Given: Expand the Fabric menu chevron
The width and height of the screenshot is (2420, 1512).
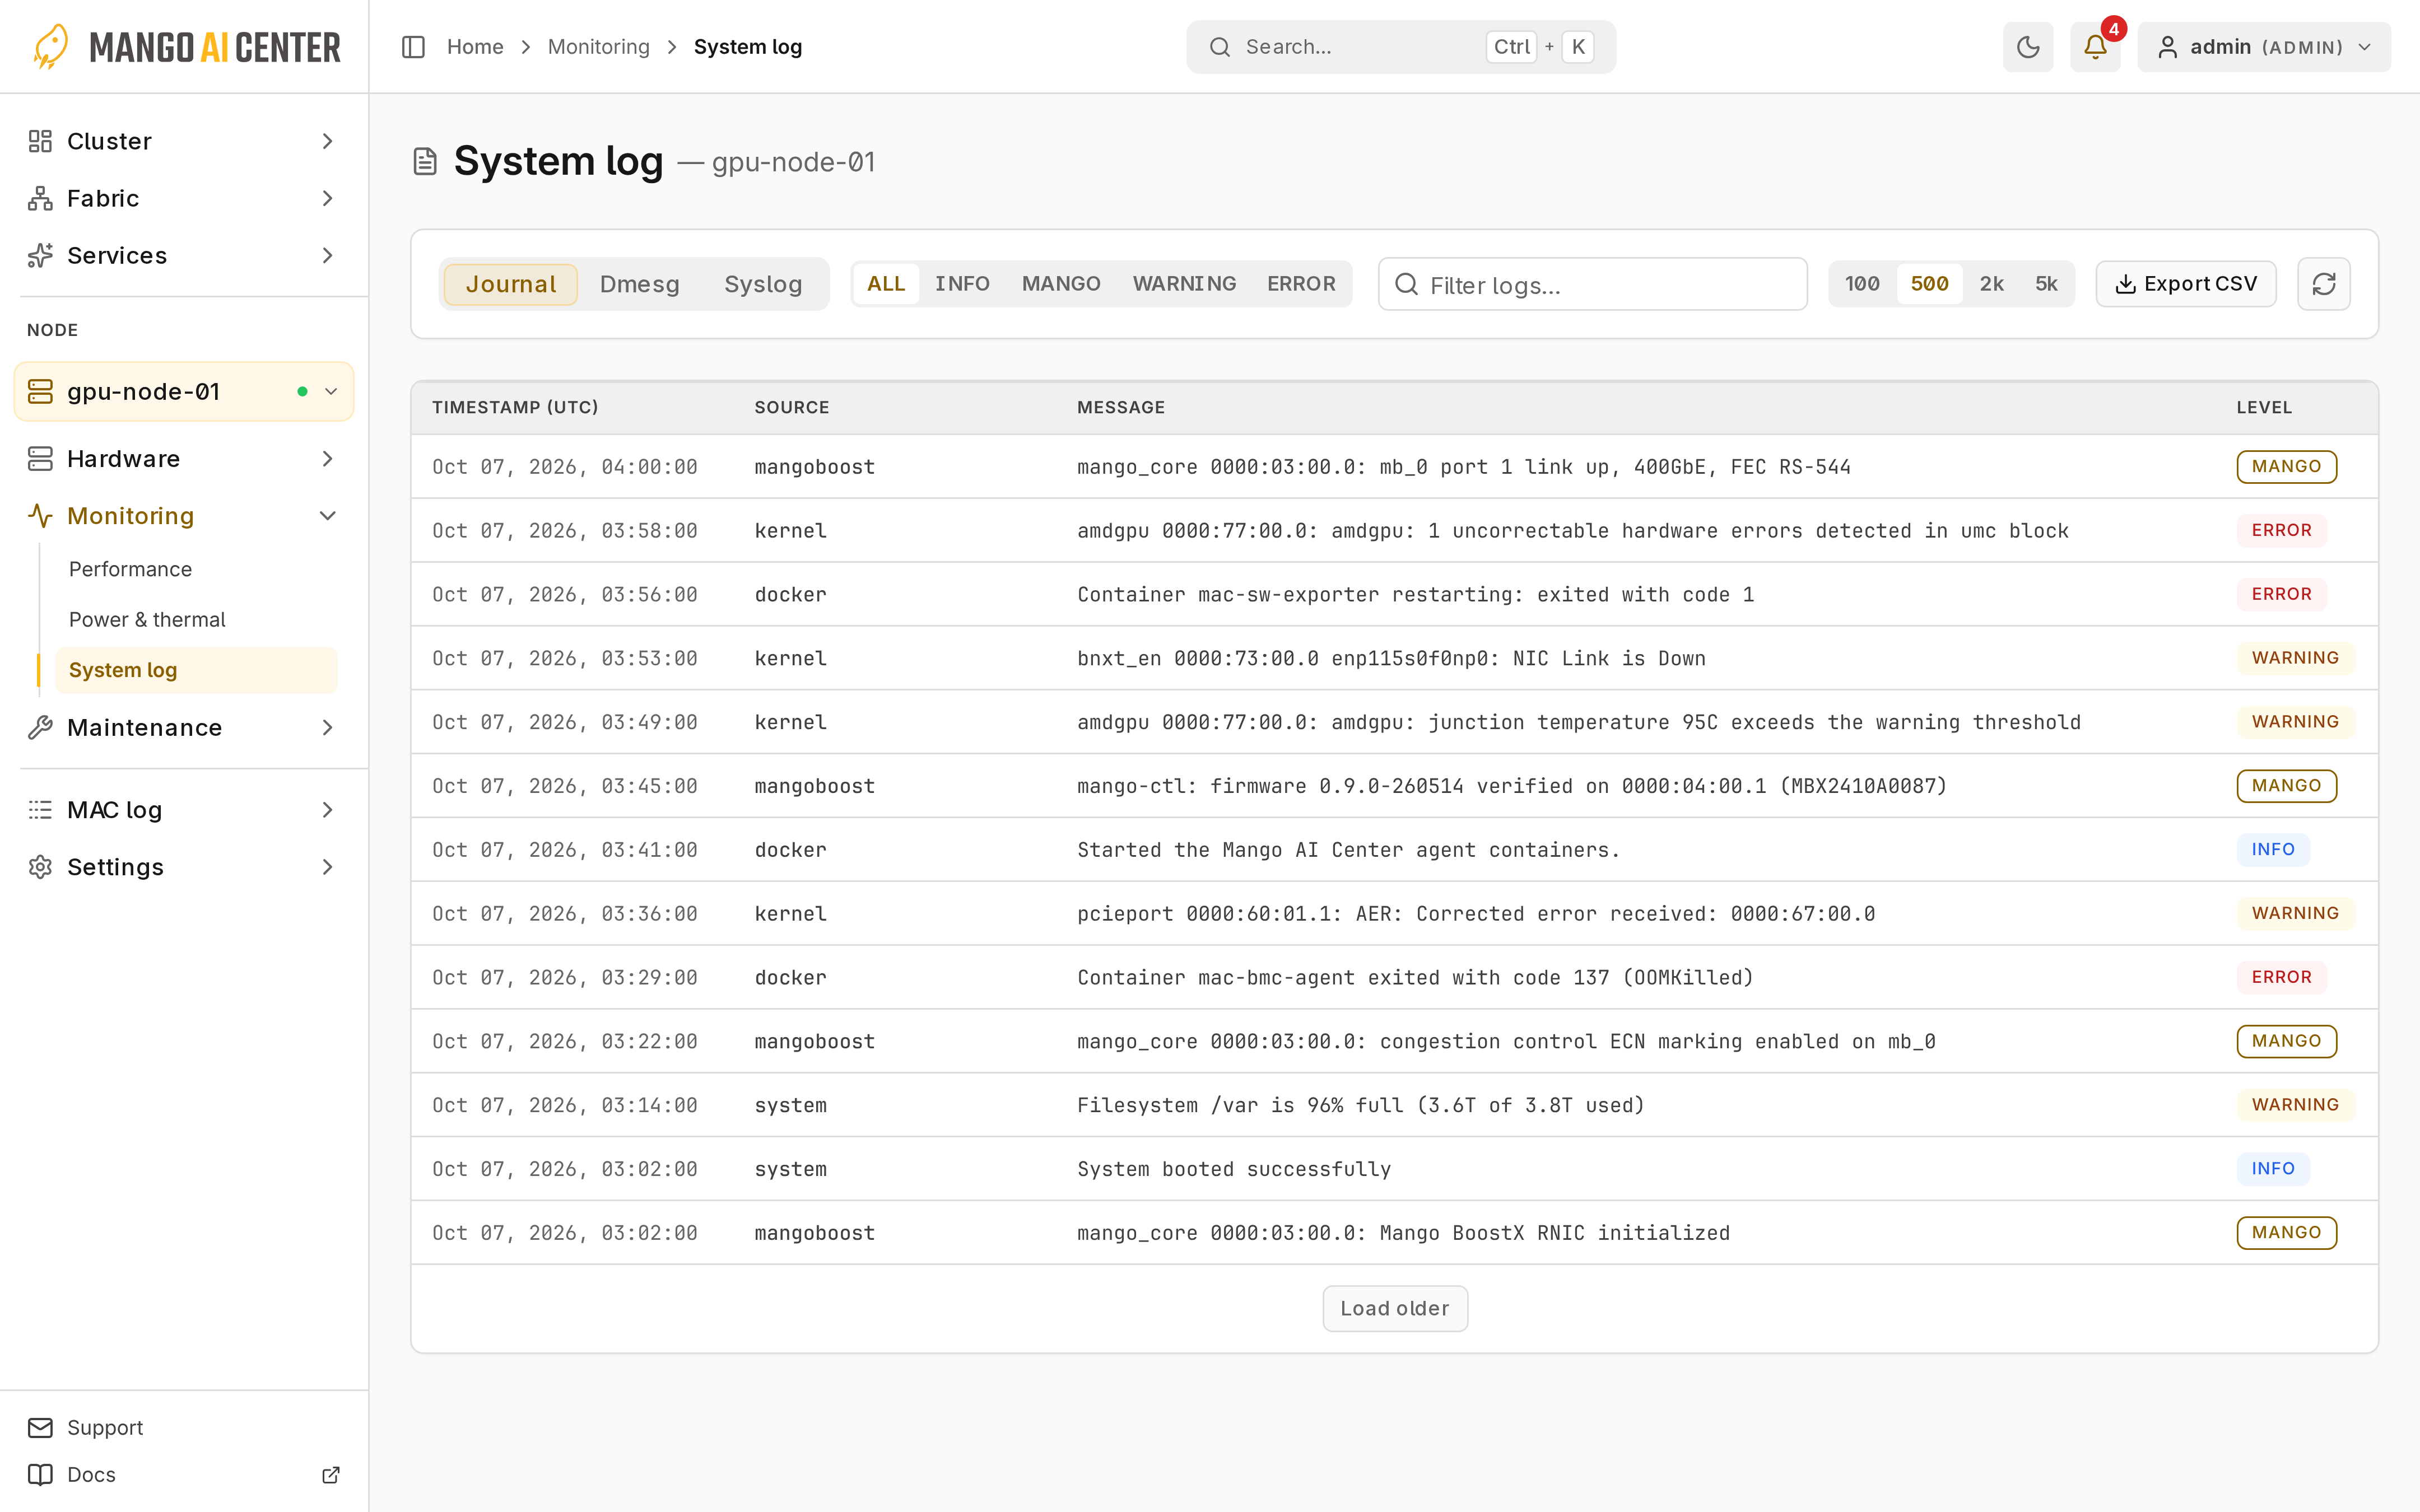Looking at the screenshot, I should pyautogui.click(x=327, y=198).
